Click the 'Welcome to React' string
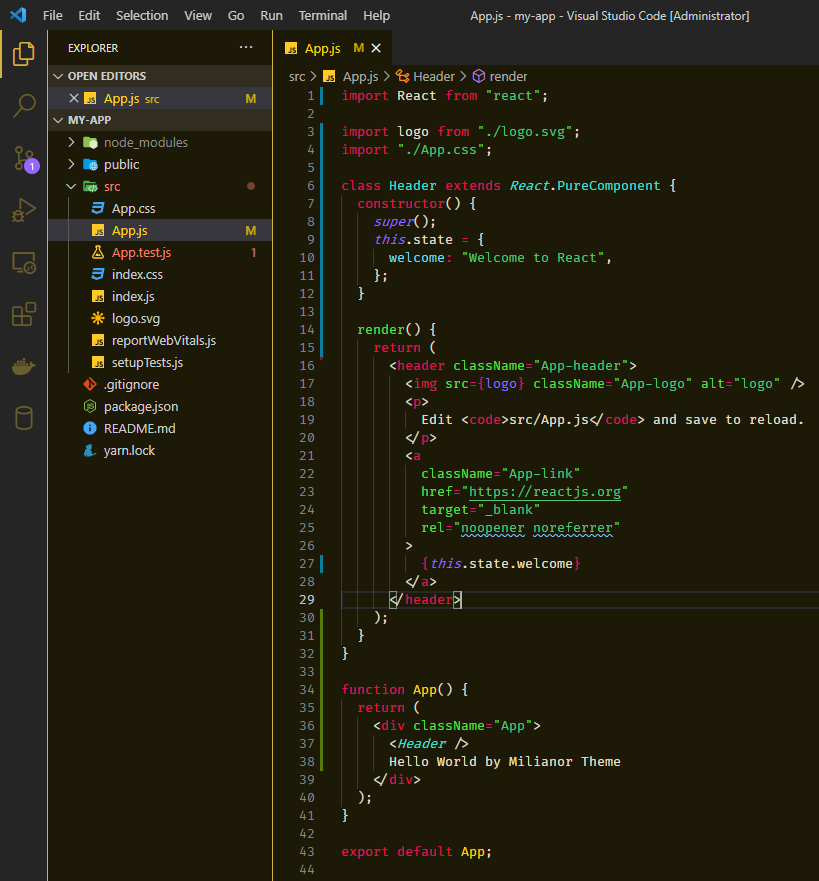 point(533,258)
